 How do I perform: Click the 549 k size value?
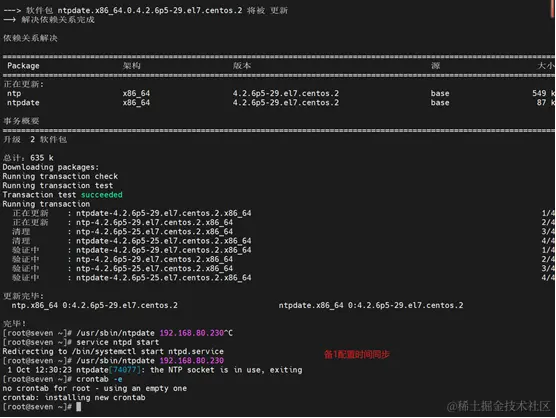(x=543, y=93)
